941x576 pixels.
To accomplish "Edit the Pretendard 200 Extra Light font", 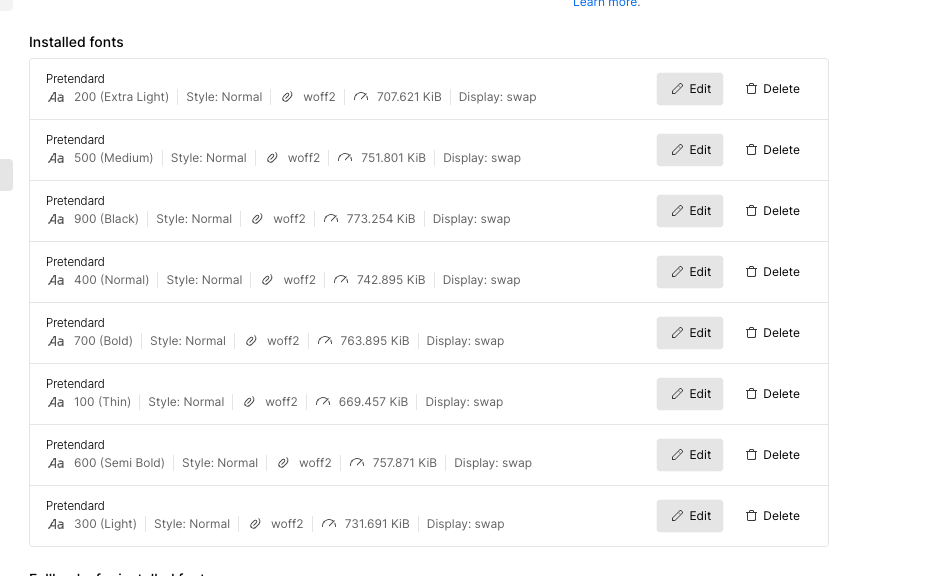I will (x=690, y=89).
